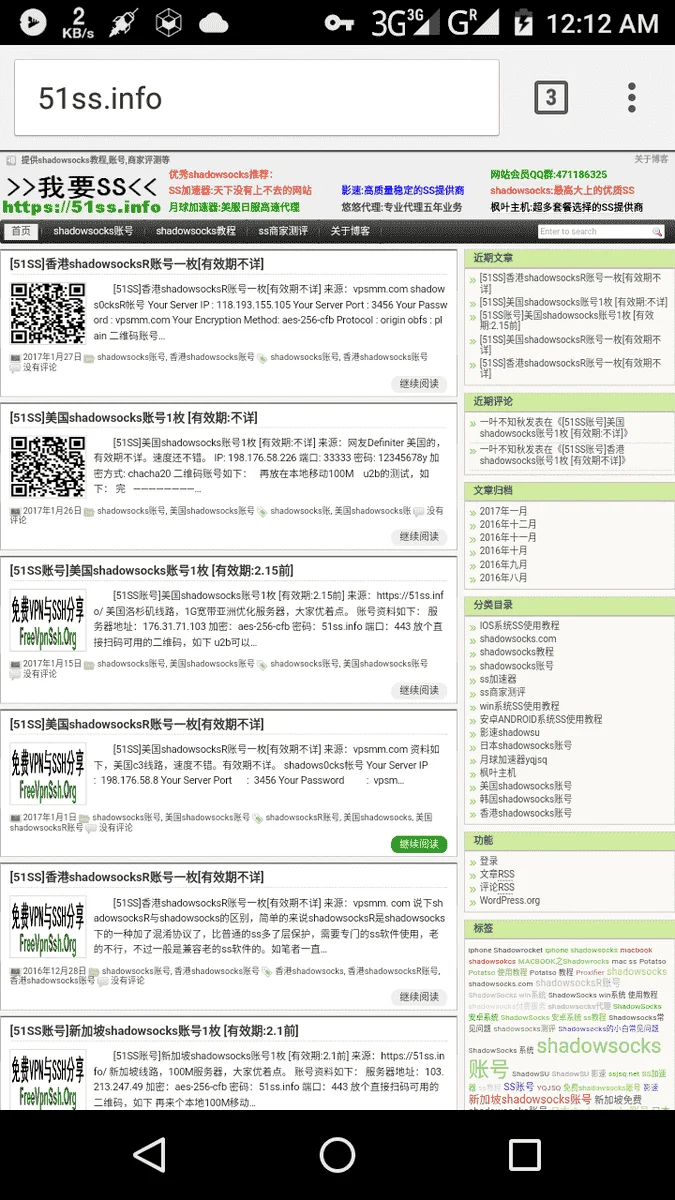The width and height of the screenshot is (675, 1200).
Task: Open category 影速shadowsu
Action: tap(509, 732)
